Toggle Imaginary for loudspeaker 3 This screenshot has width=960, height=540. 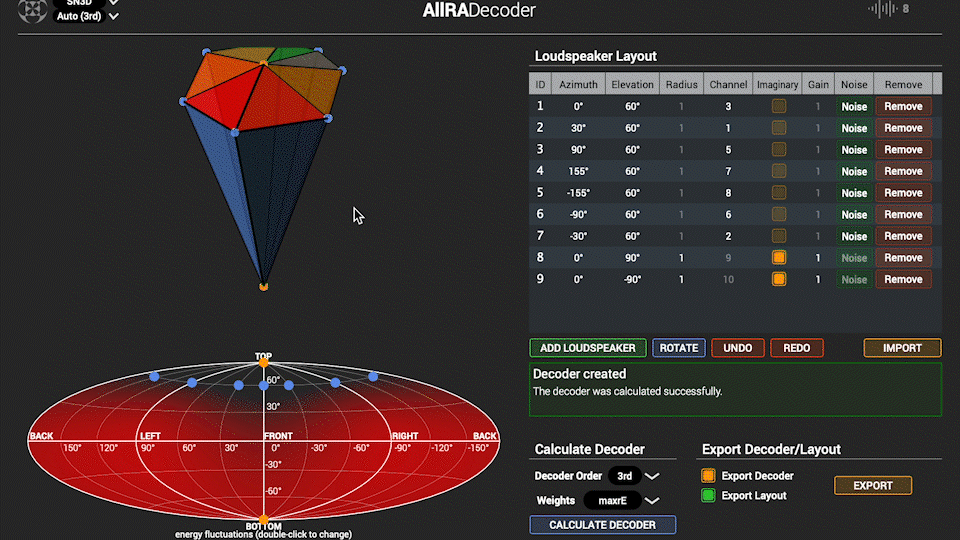779,149
